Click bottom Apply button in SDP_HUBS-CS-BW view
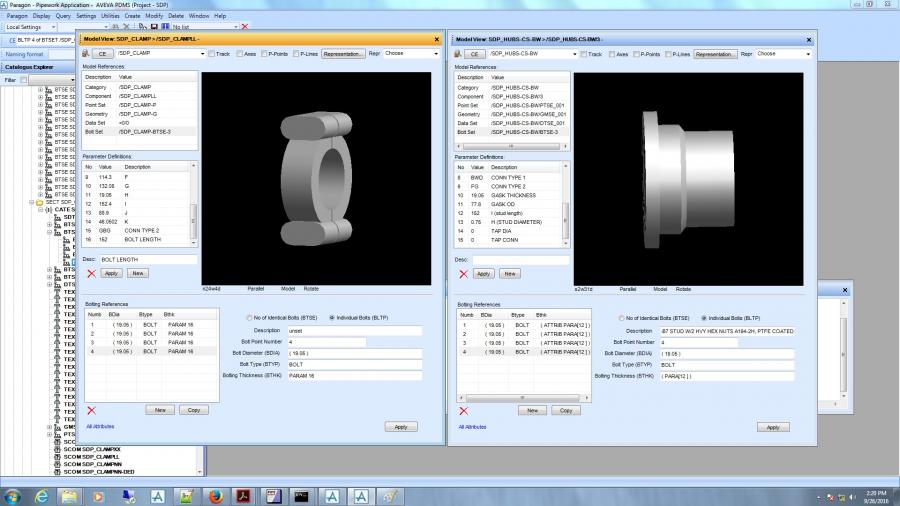 tap(773, 427)
